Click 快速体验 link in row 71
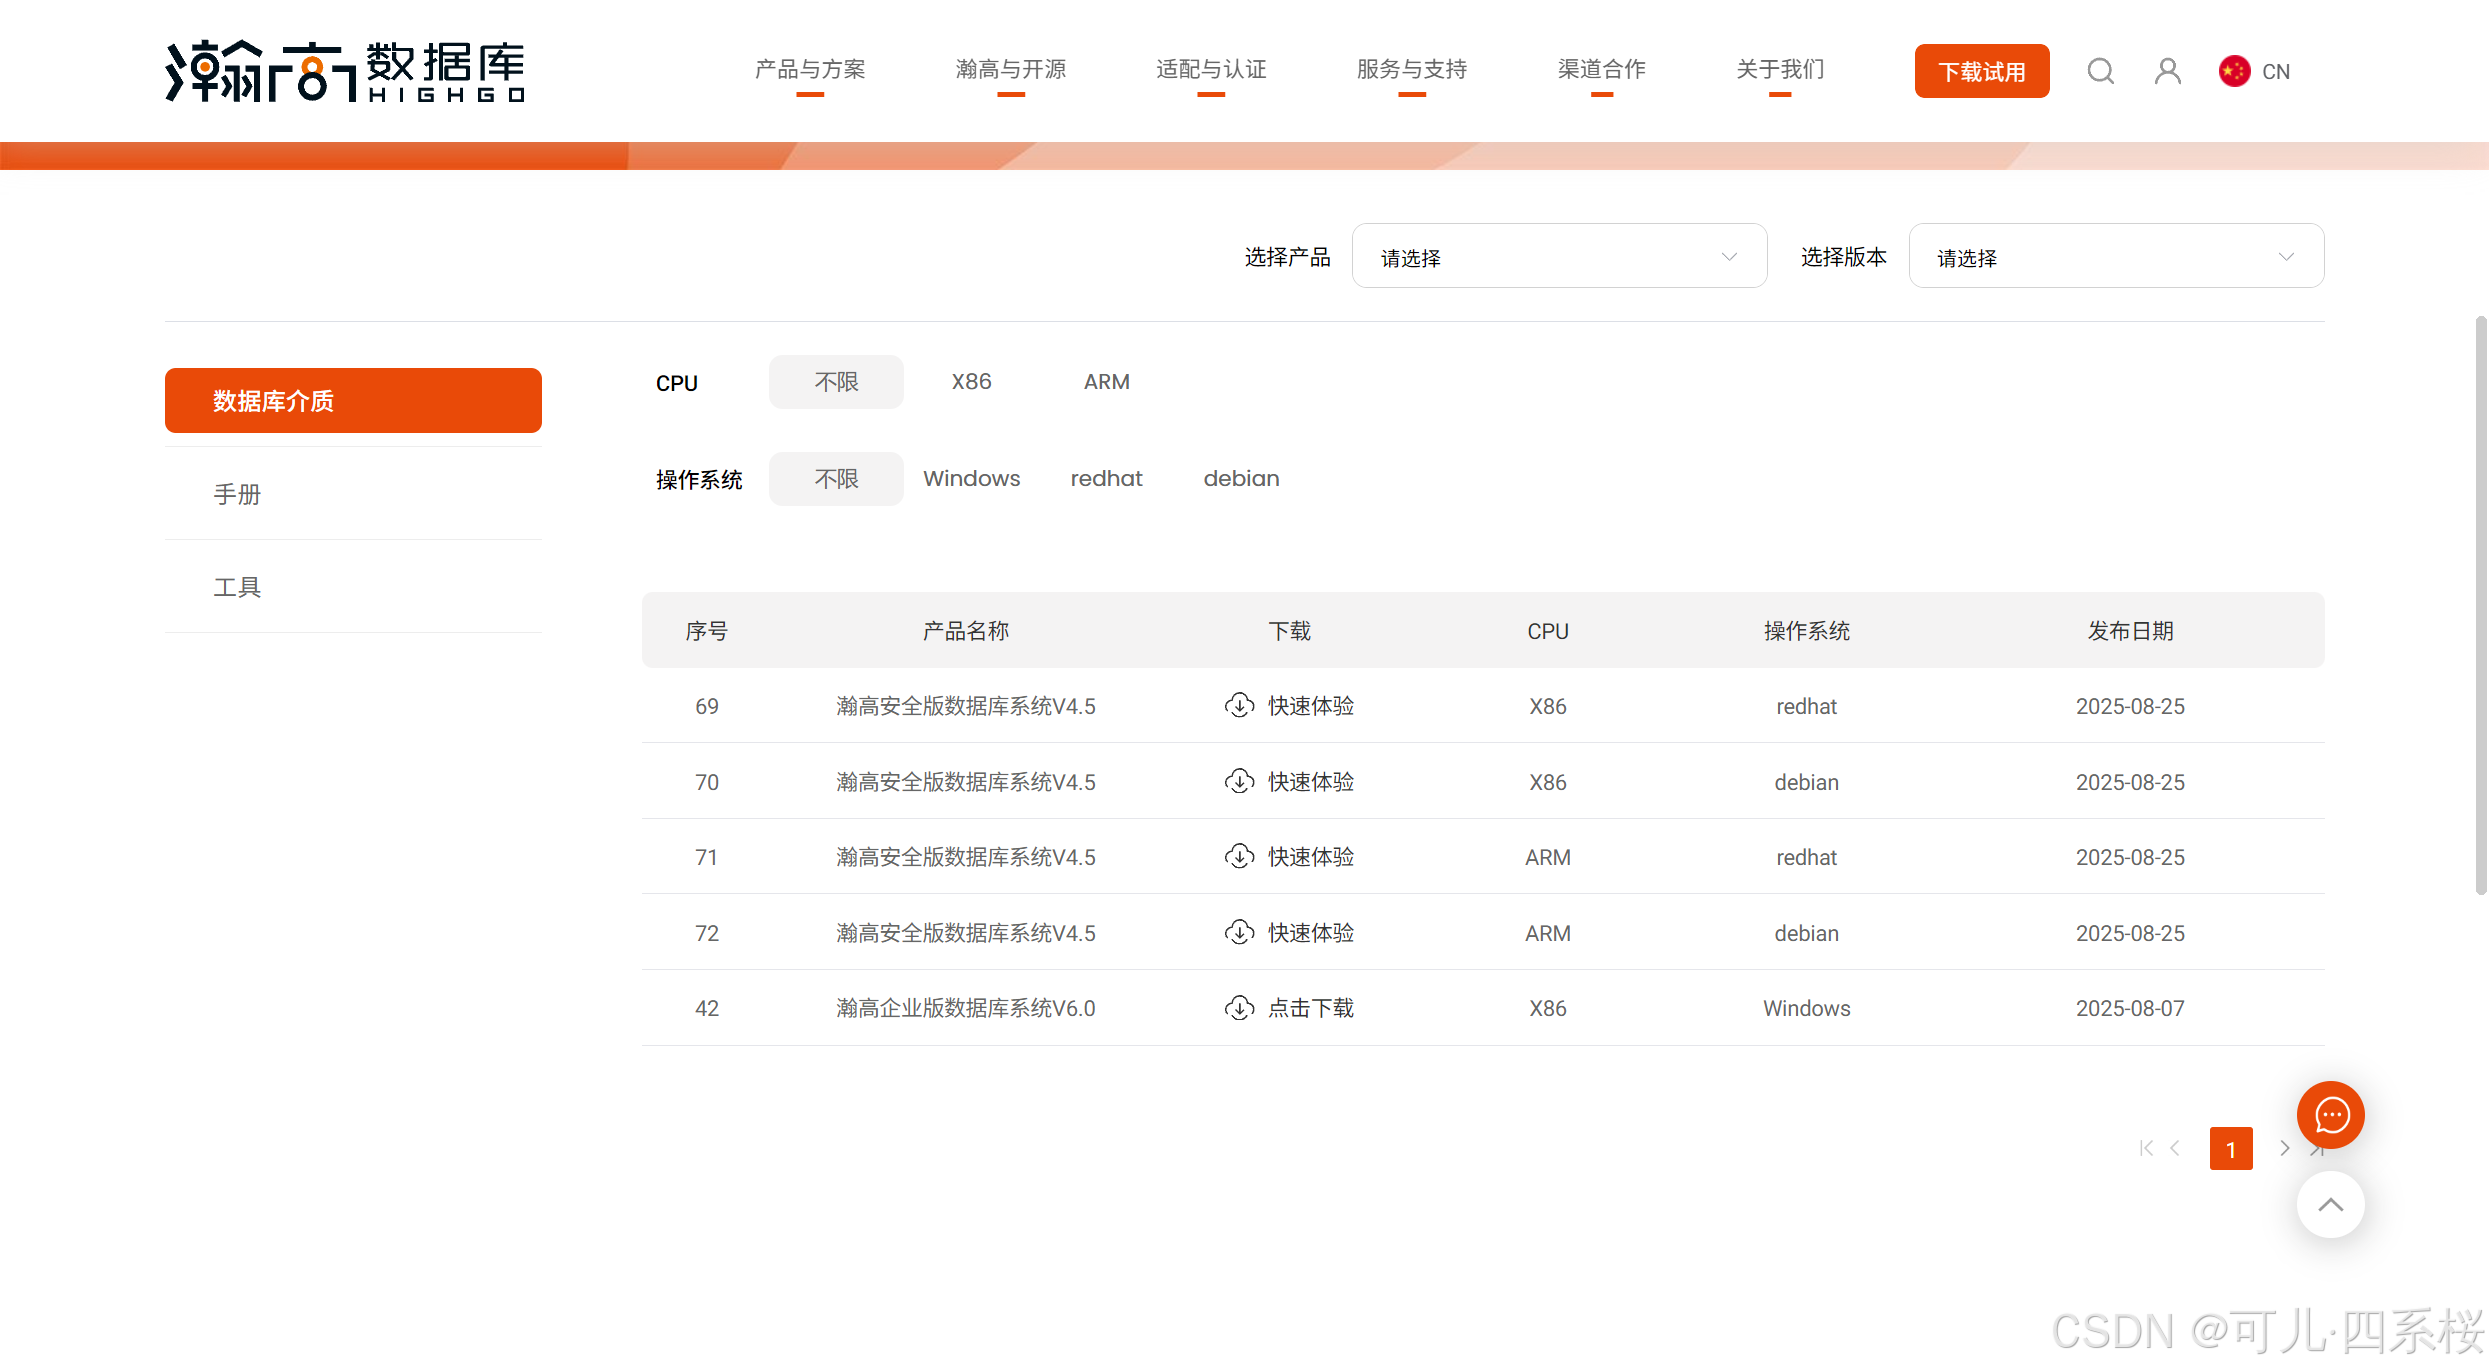This screenshot has height=1372, width=2489. (x=1310, y=857)
